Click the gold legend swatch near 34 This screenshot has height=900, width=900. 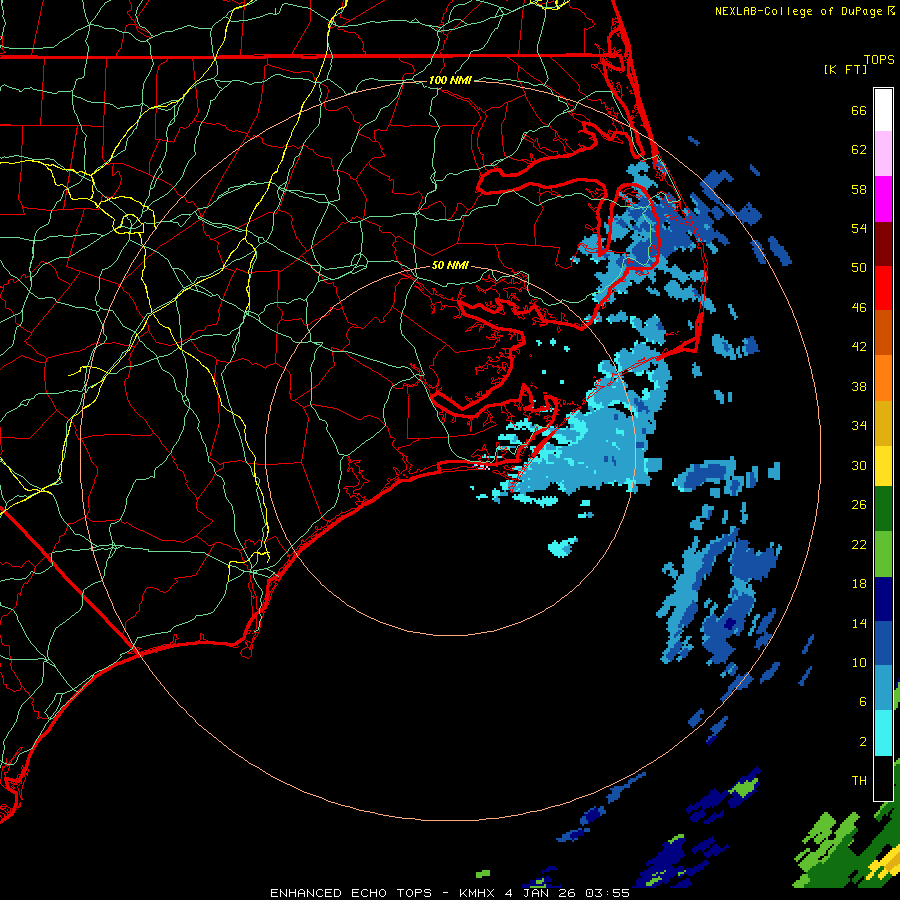[883, 423]
